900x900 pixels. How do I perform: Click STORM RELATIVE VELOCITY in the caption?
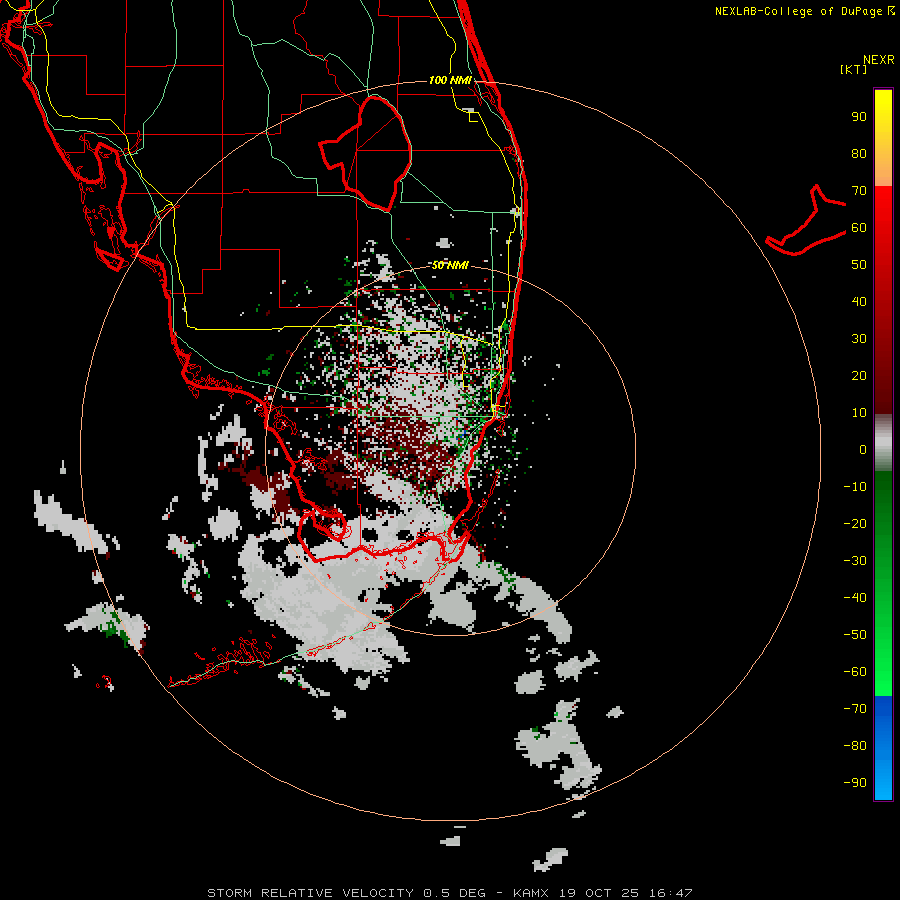tap(310, 893)
